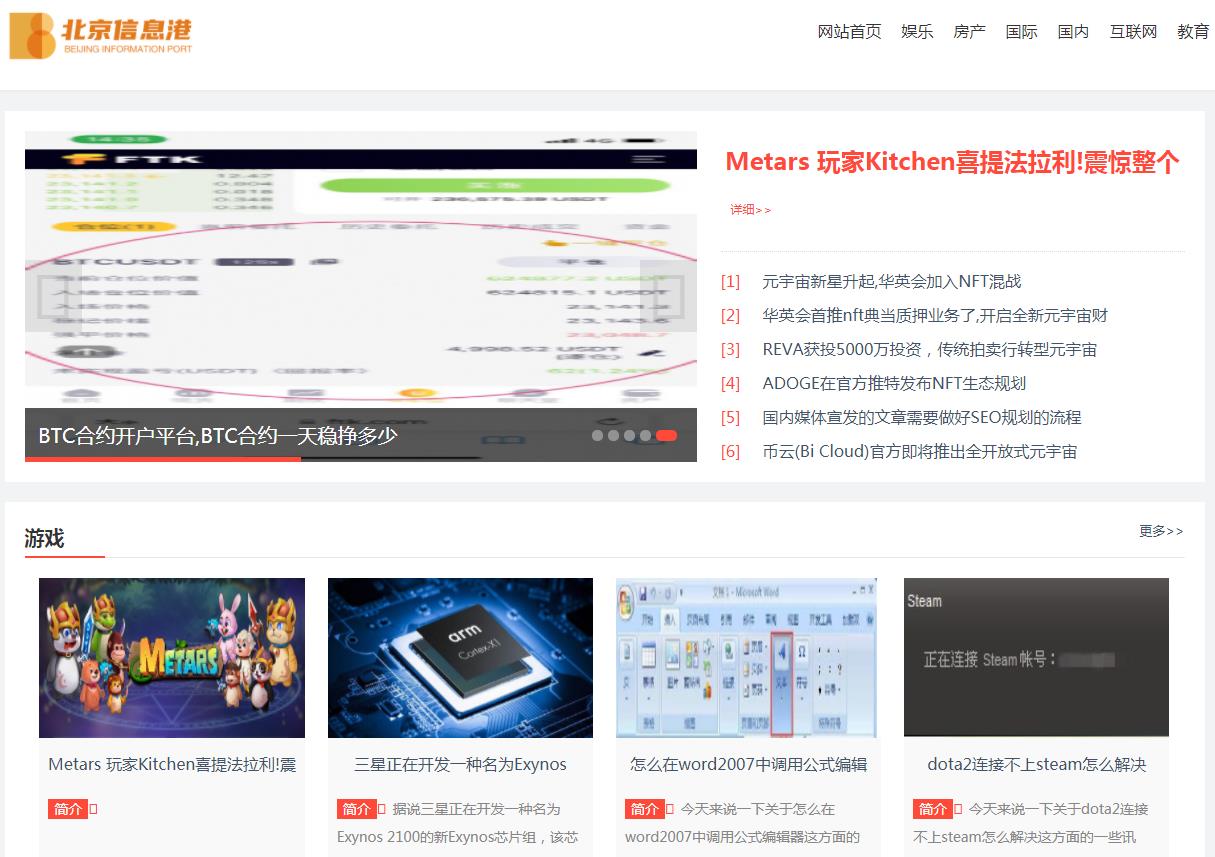Select the active red carousel indicator
This screenshot has width=1215, height=857.
pyautogui.click(x=667, y=436)
